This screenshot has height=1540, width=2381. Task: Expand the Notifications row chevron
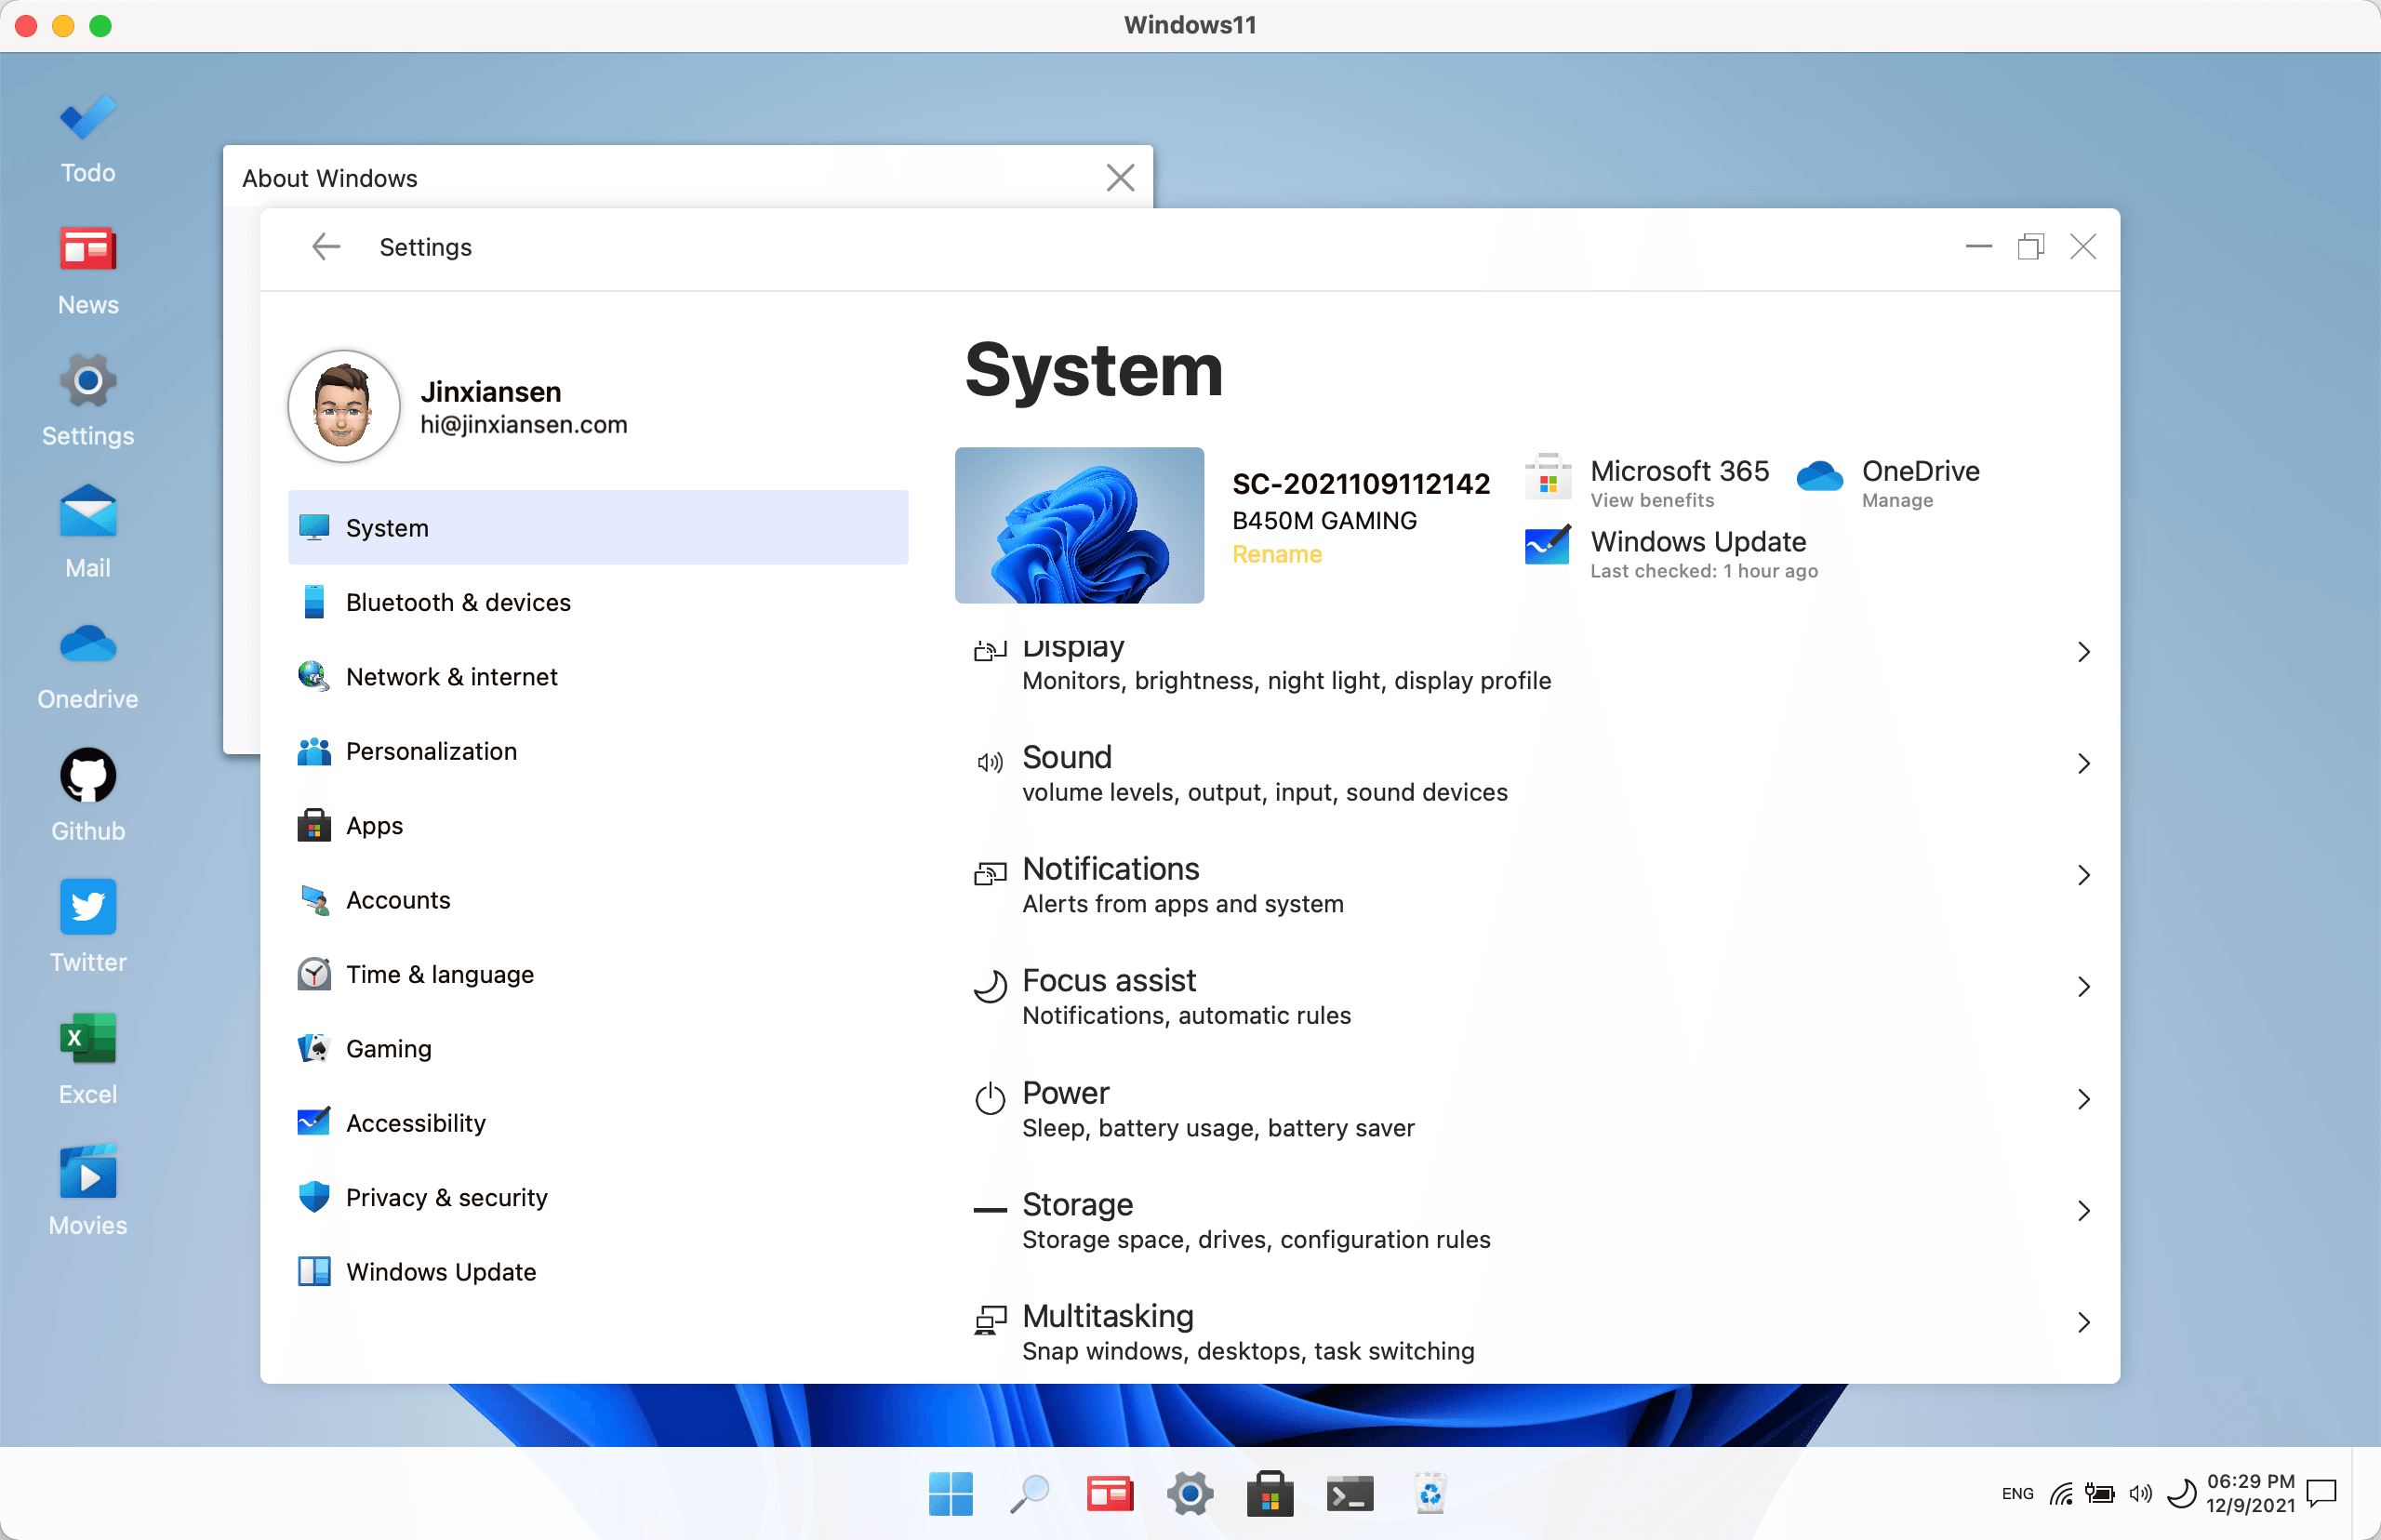point(2084,875)
